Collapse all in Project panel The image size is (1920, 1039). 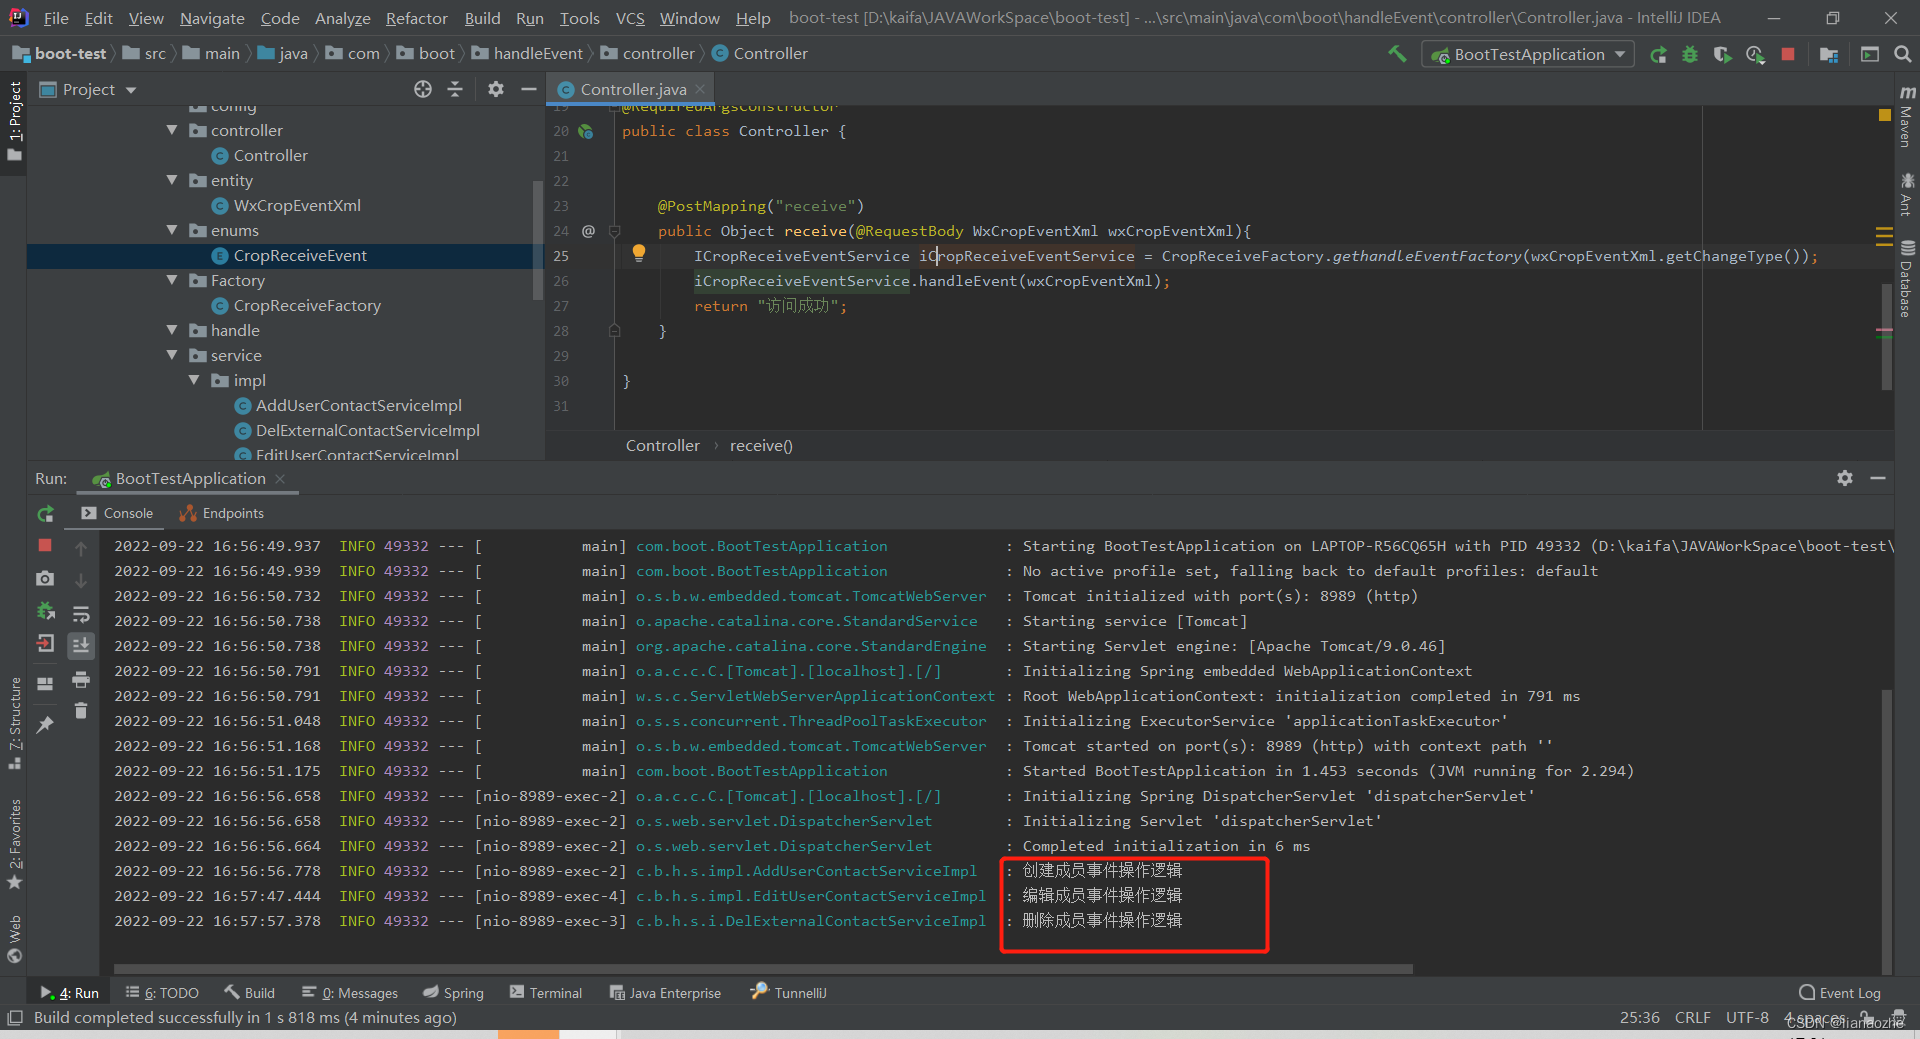(x=455, y=89)
